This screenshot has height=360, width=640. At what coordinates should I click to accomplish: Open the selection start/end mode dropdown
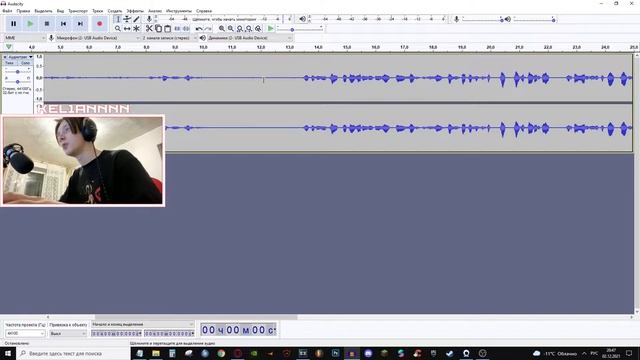tap(142, 324)
